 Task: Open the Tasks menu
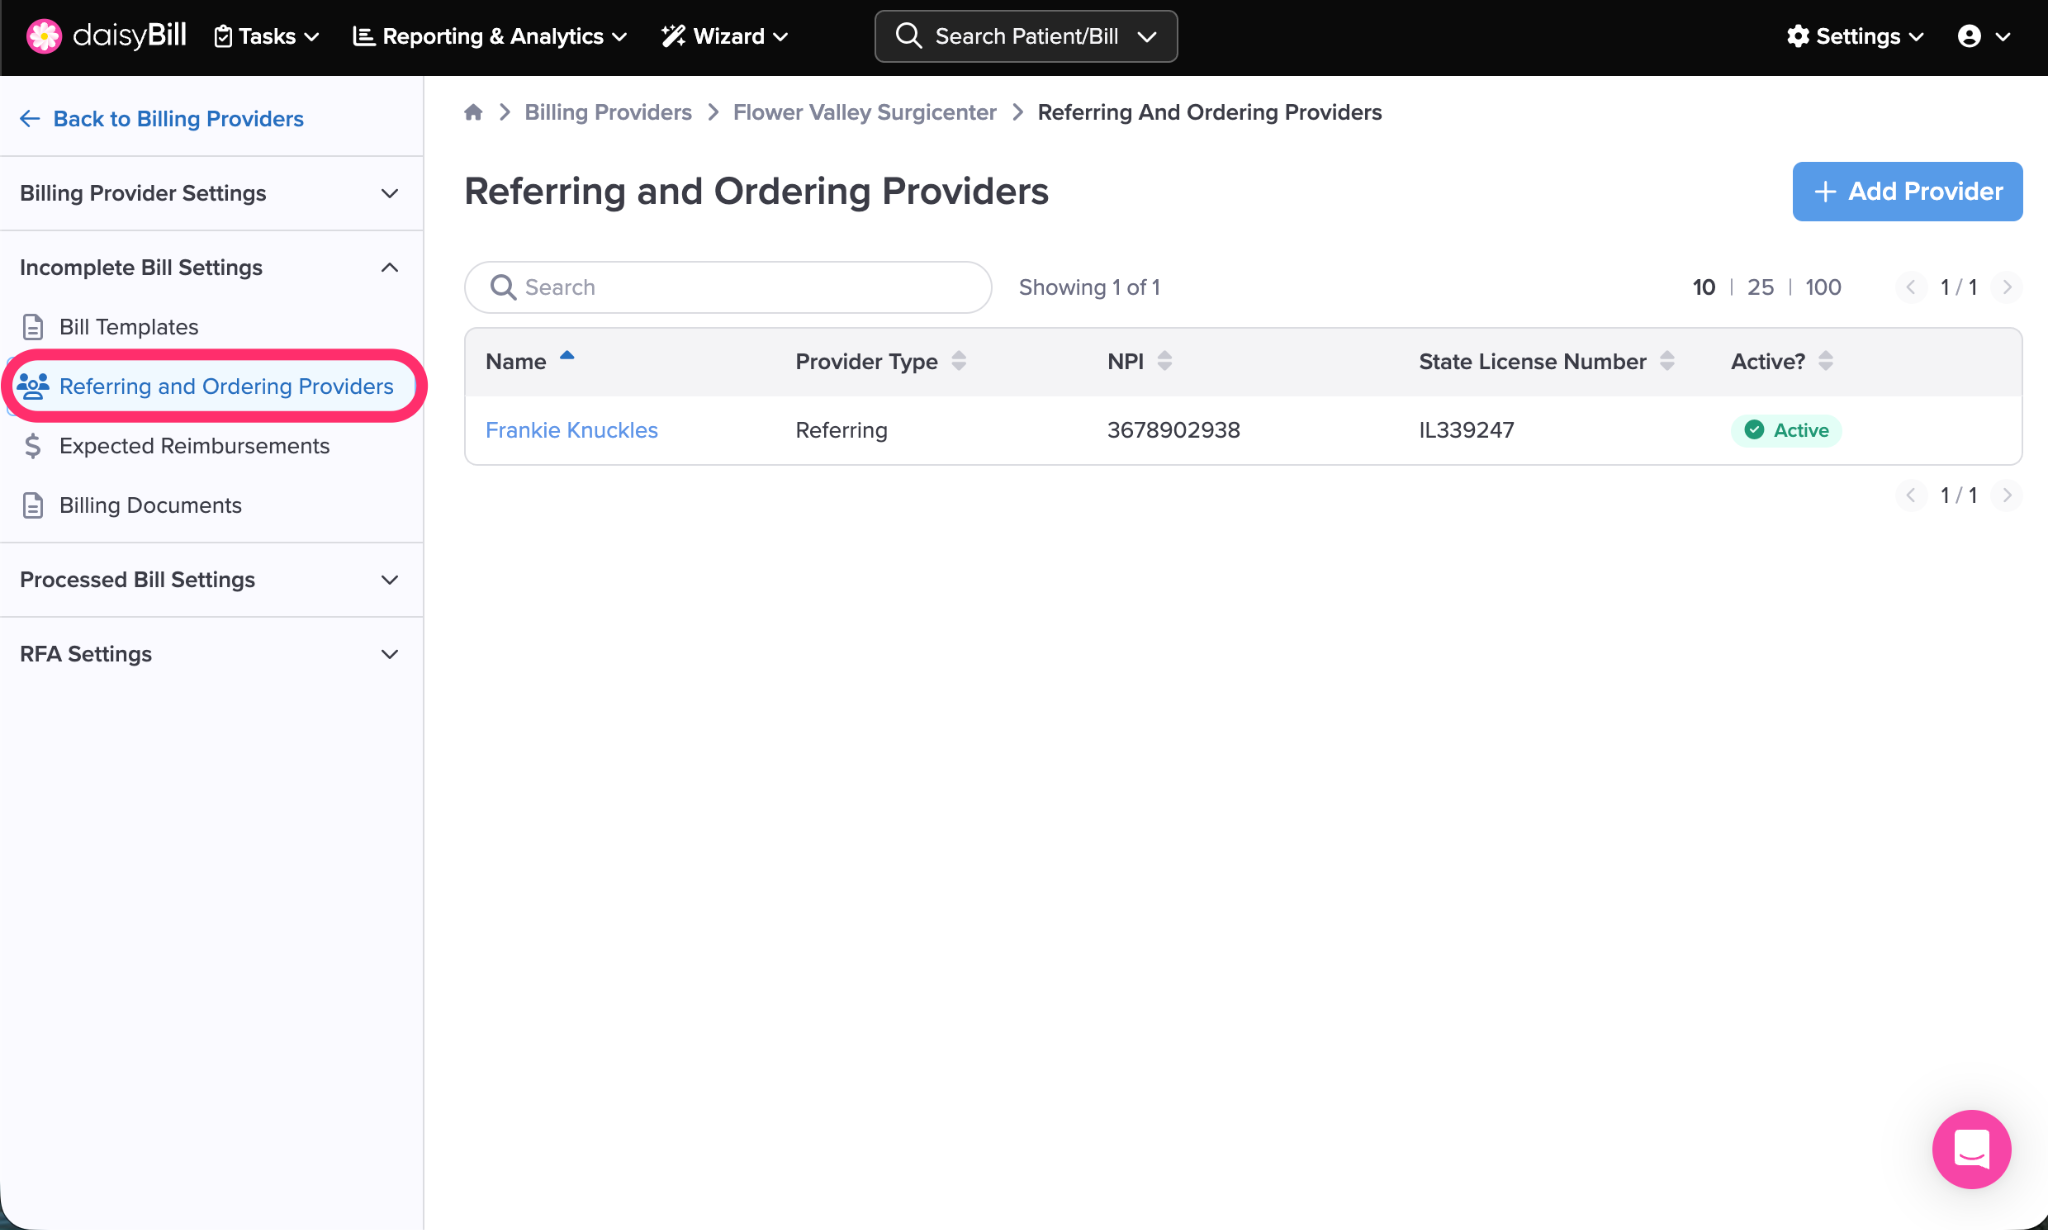coord(267,36)
